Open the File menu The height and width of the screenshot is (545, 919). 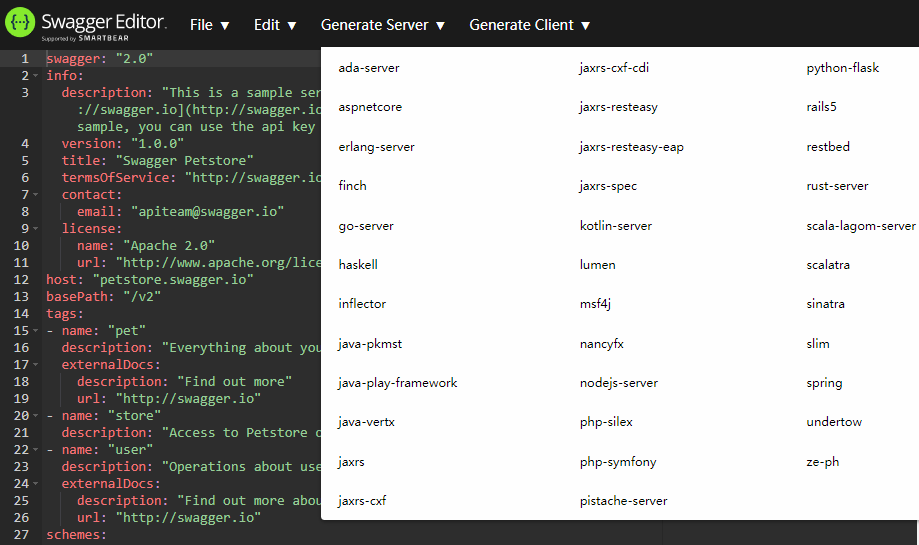209,25
